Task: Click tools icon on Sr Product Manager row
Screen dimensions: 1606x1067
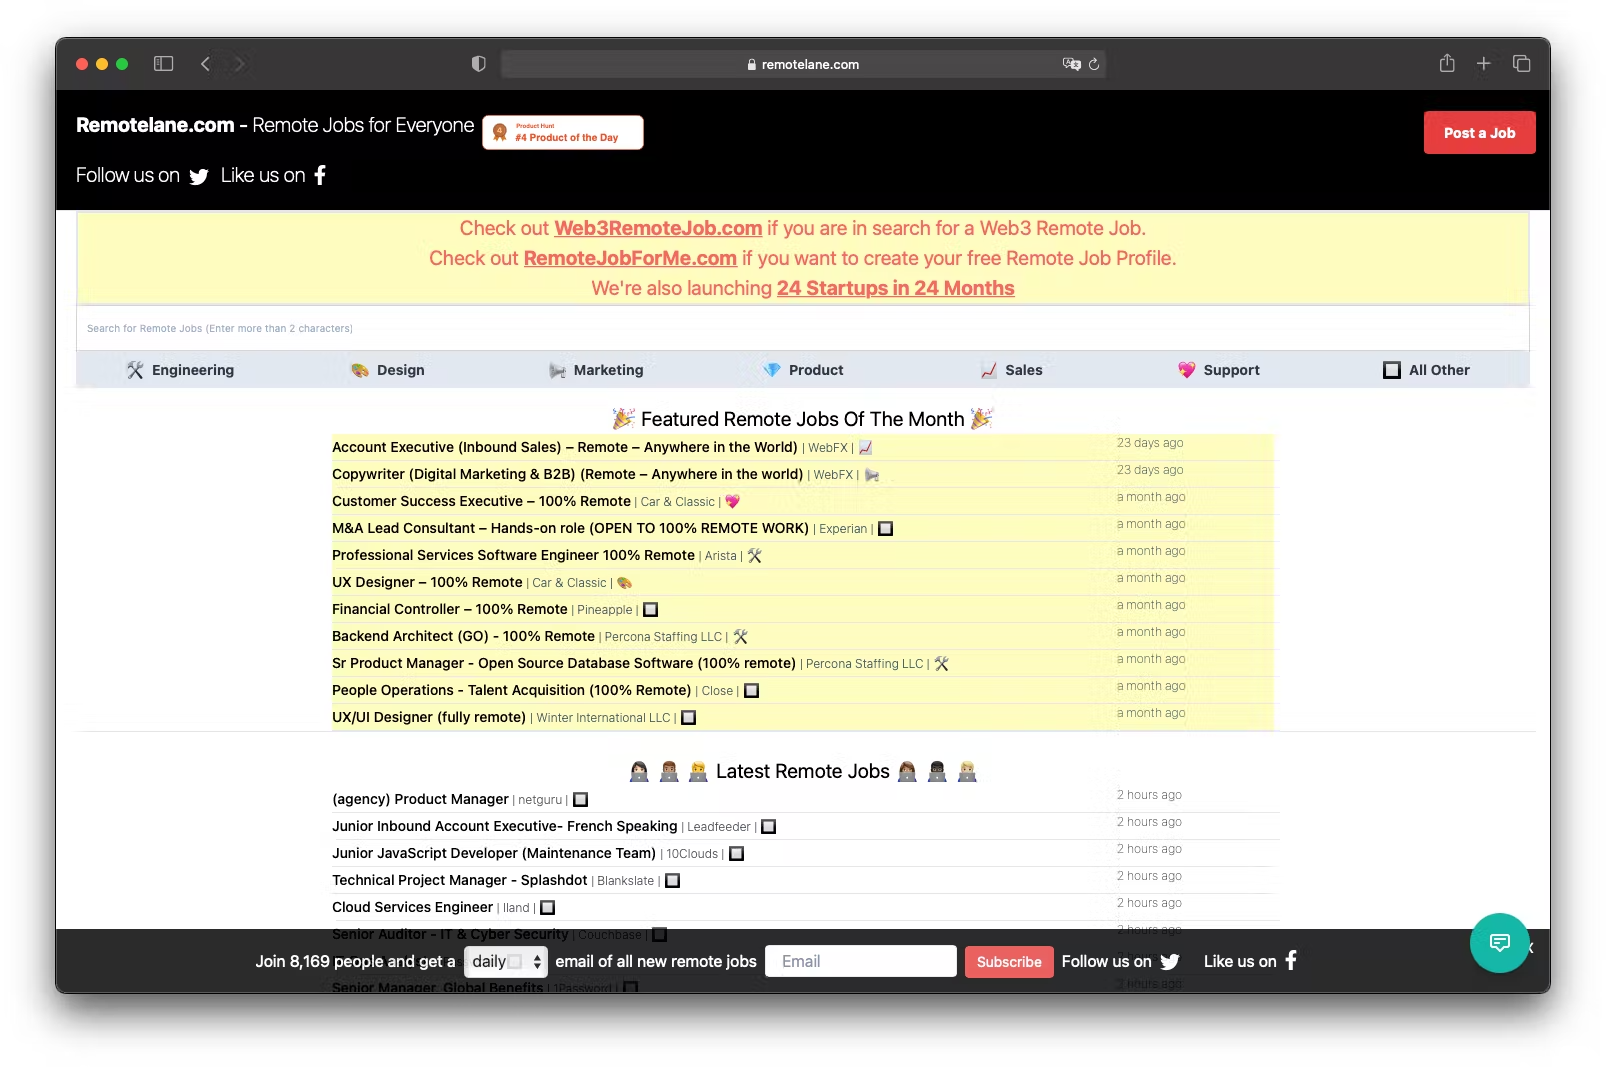Action: point(942,664)
